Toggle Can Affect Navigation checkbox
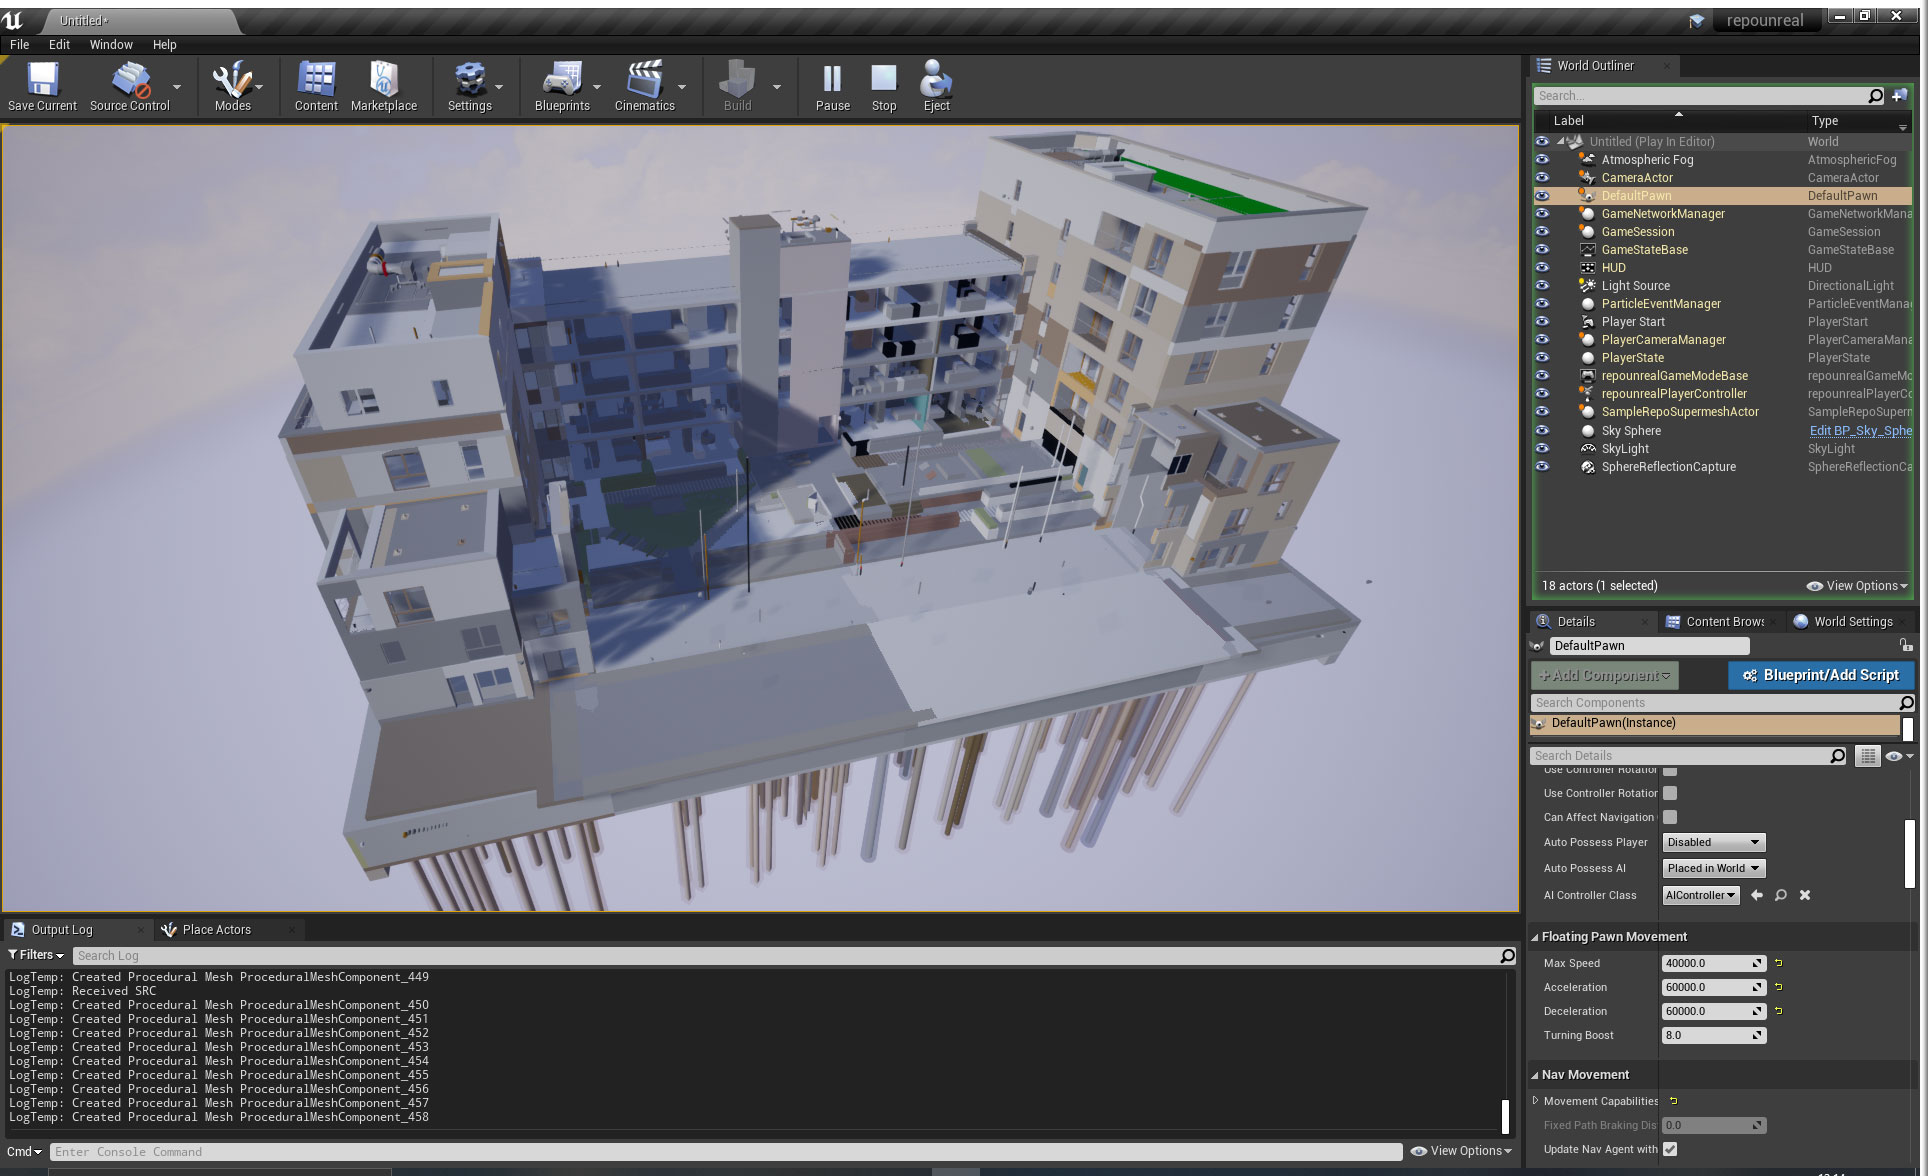The height and width of the screenshot is (1176, 1928). tap(1670, 817)
